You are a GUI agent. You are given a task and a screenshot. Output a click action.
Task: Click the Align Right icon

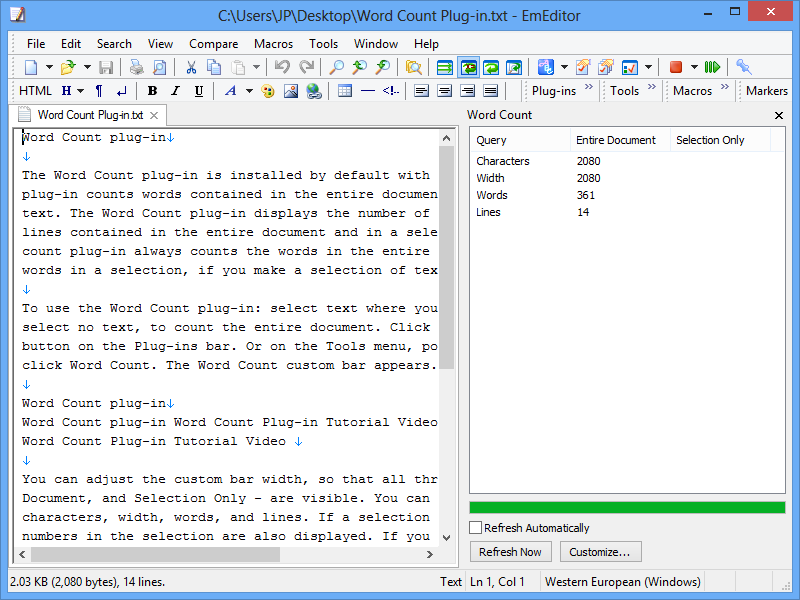coord(467,91)
